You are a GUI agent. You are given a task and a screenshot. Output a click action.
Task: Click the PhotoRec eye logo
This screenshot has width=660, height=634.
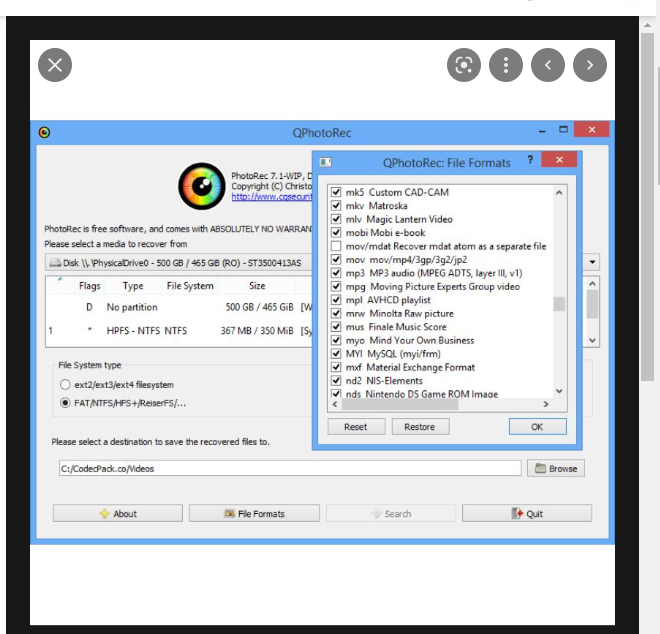[x=202, y=186]
